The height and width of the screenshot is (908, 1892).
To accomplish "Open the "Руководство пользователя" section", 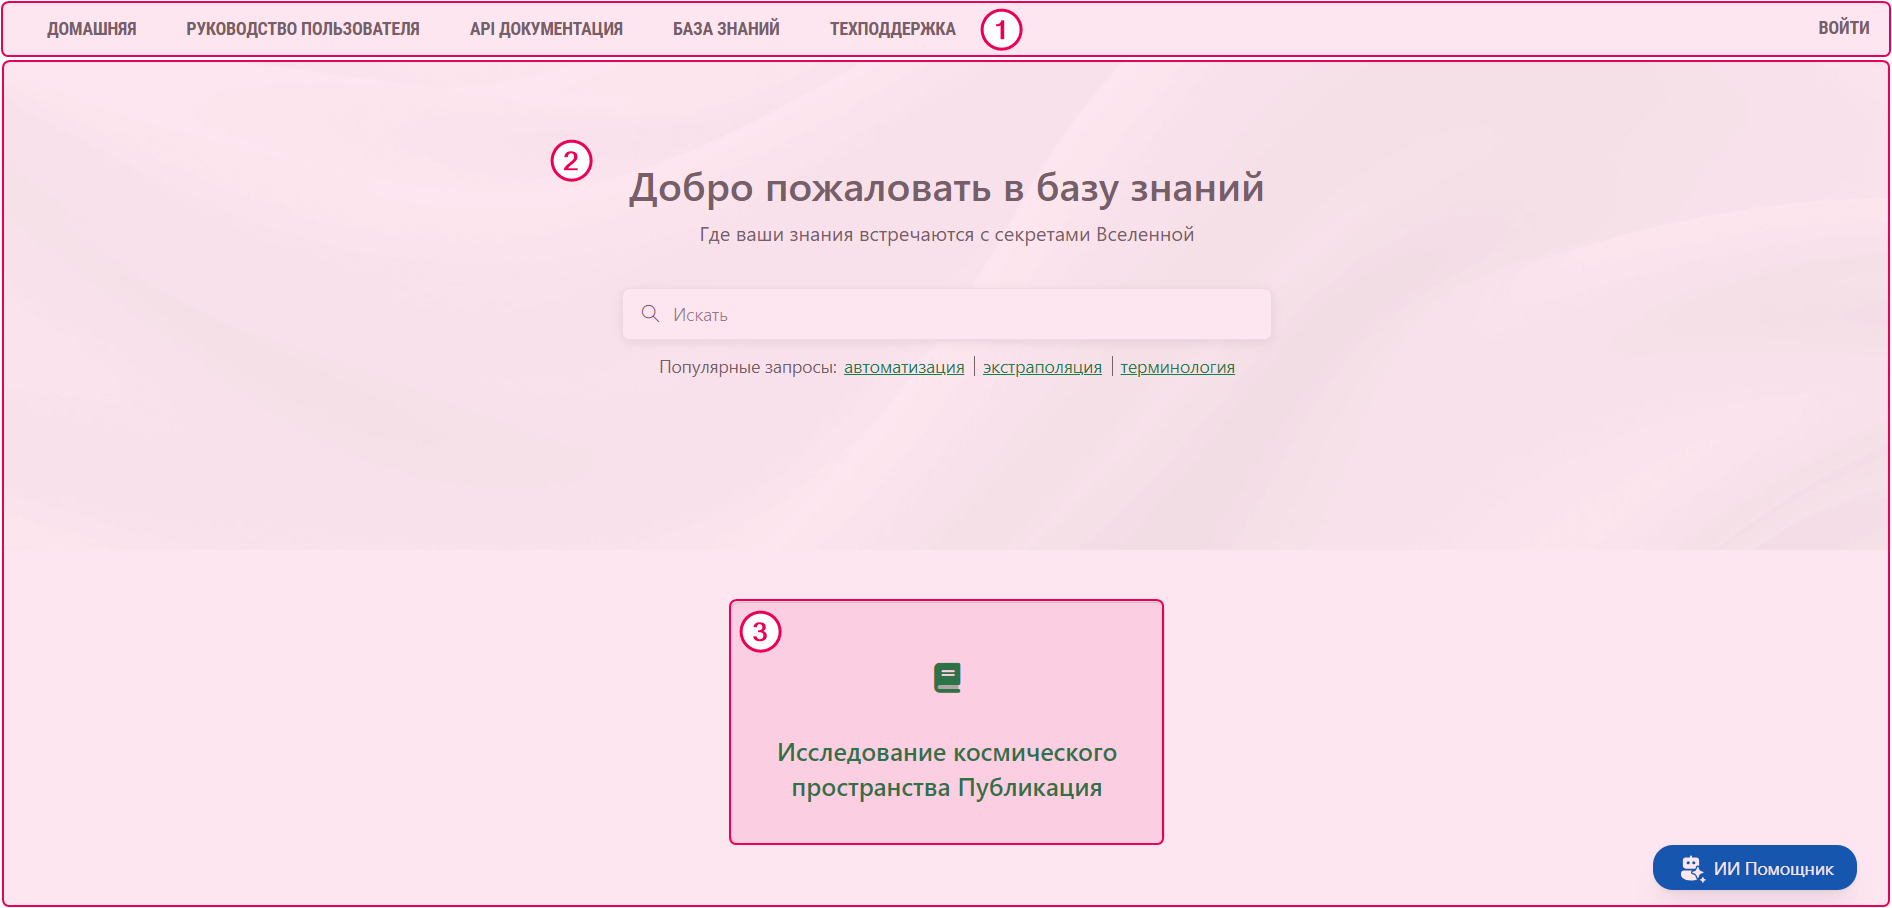I will (x=303, y=27).
